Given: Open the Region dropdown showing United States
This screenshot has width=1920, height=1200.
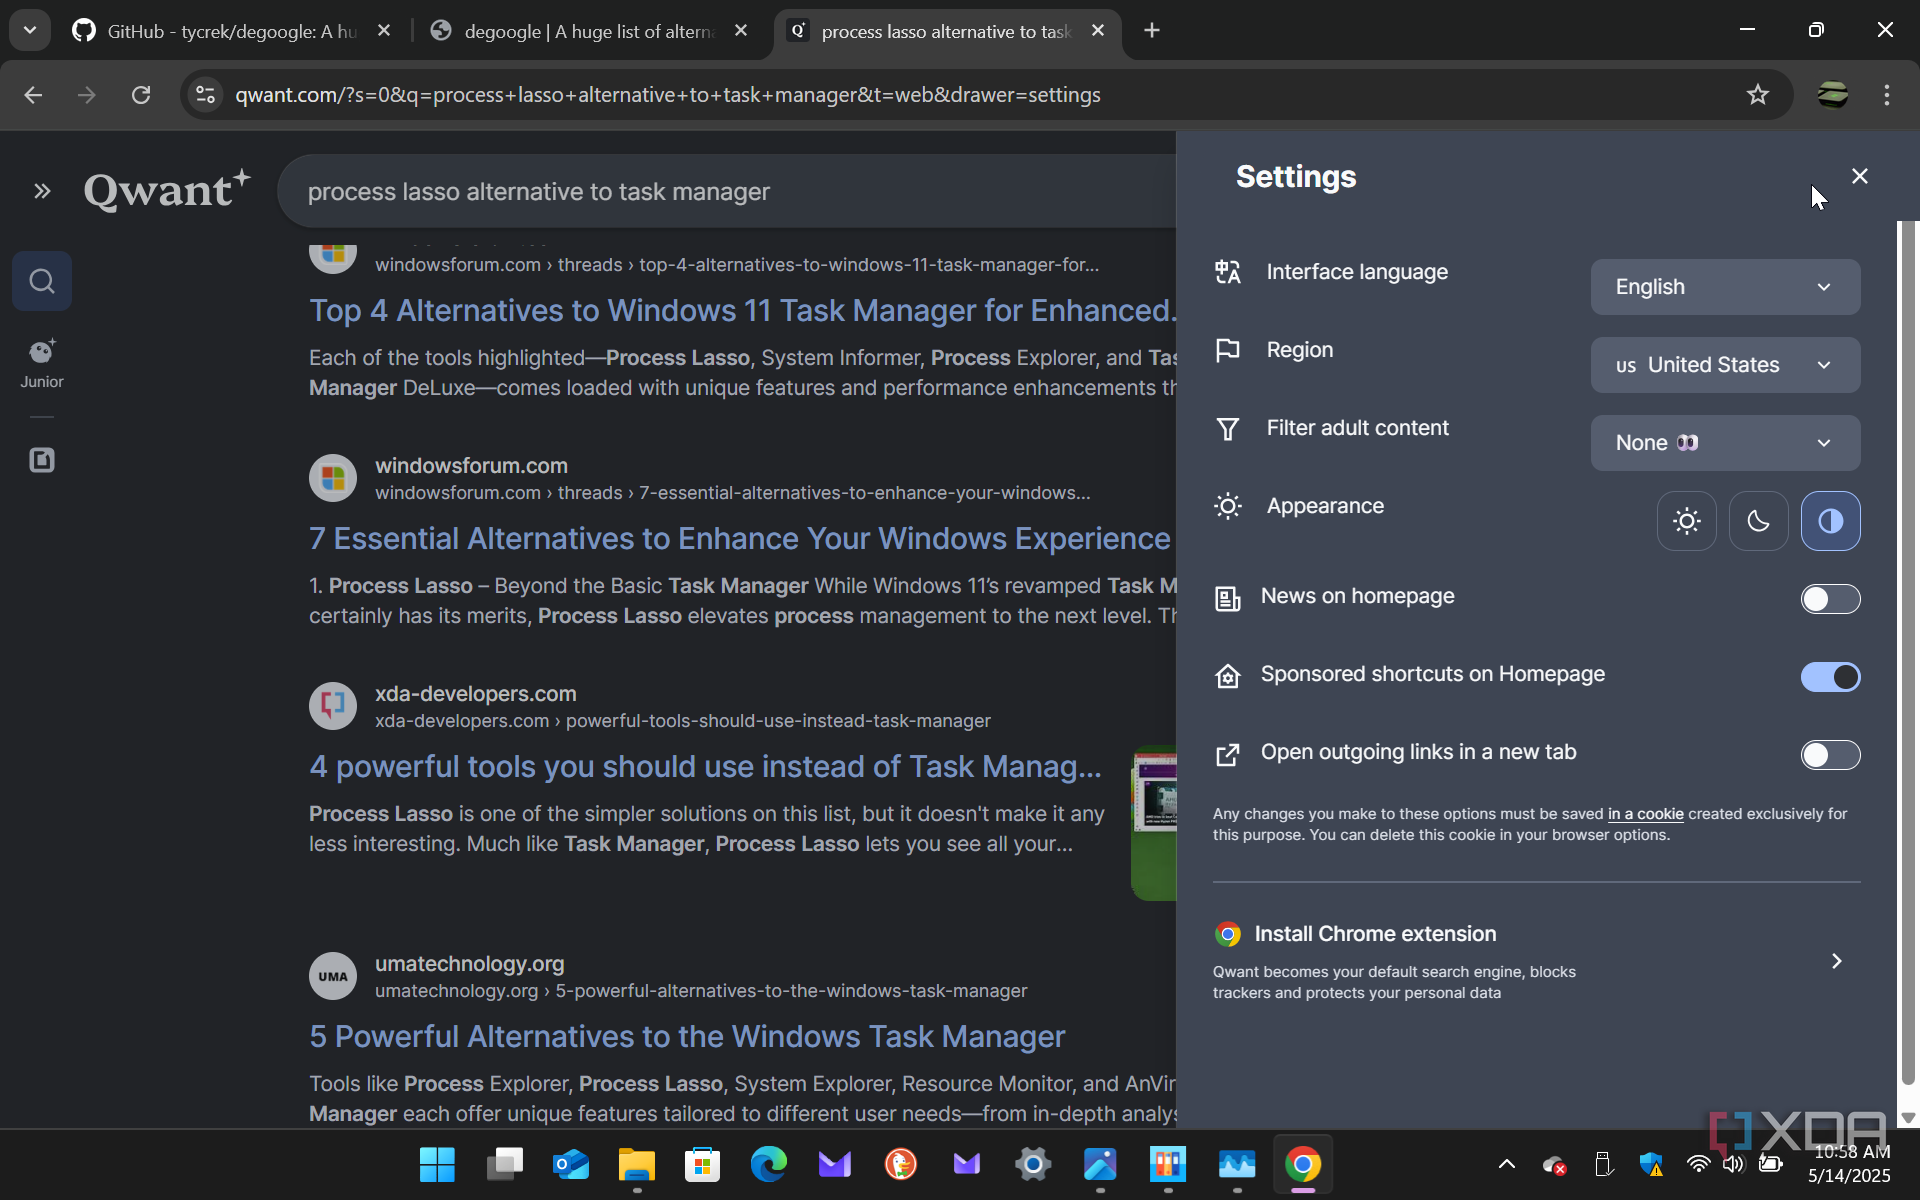Looking at the screenshot, I should coord(1725,365).
